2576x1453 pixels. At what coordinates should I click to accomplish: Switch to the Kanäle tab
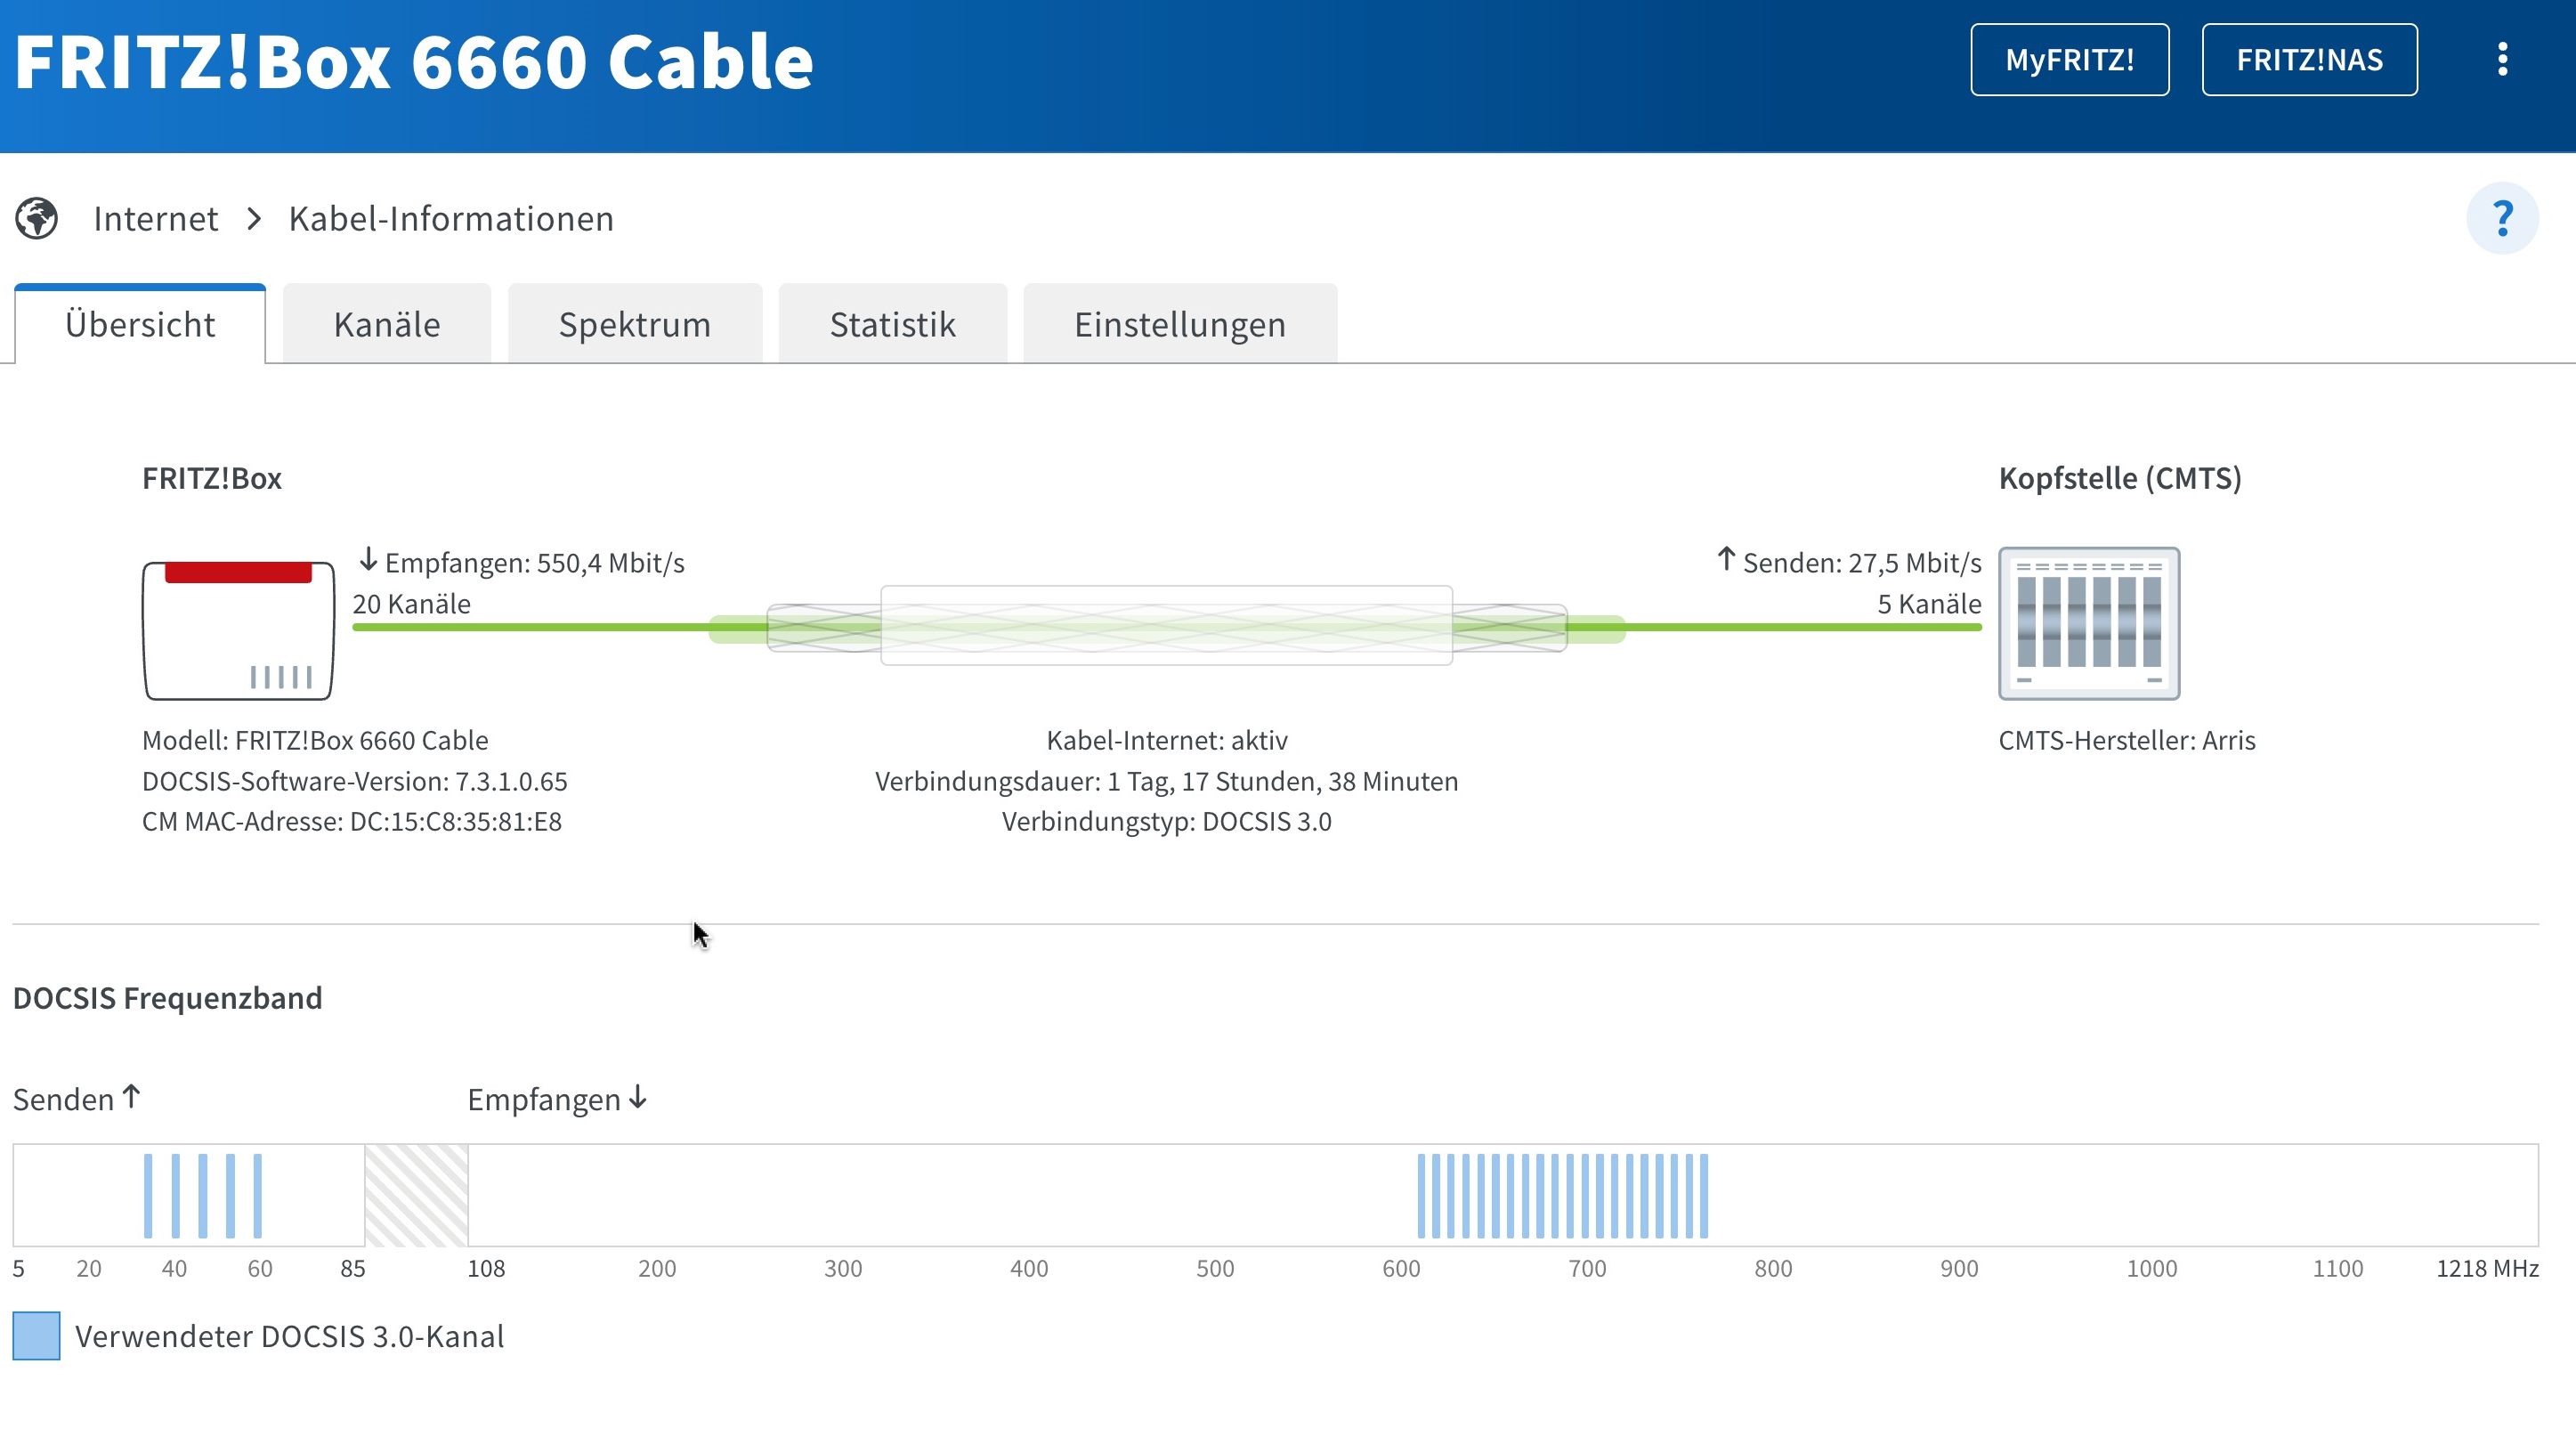[x=387, y=324]
